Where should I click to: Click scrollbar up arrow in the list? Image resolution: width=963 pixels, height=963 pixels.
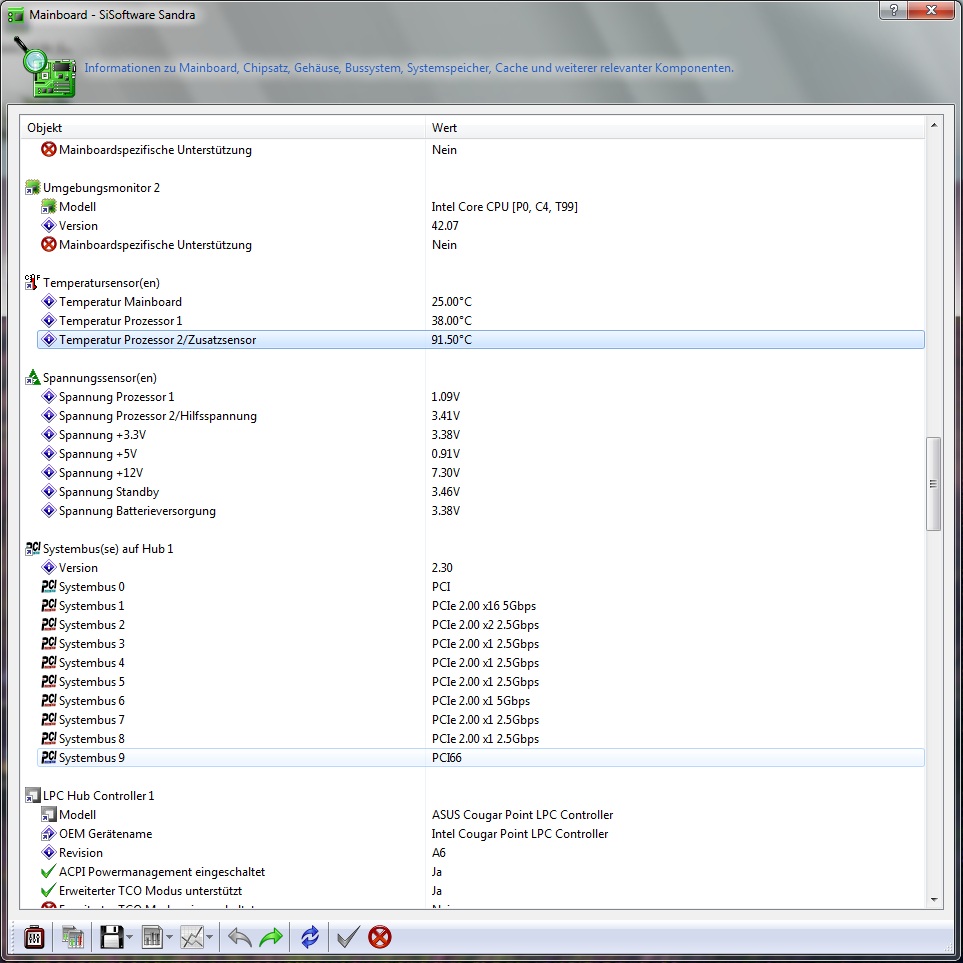(934, 125)
